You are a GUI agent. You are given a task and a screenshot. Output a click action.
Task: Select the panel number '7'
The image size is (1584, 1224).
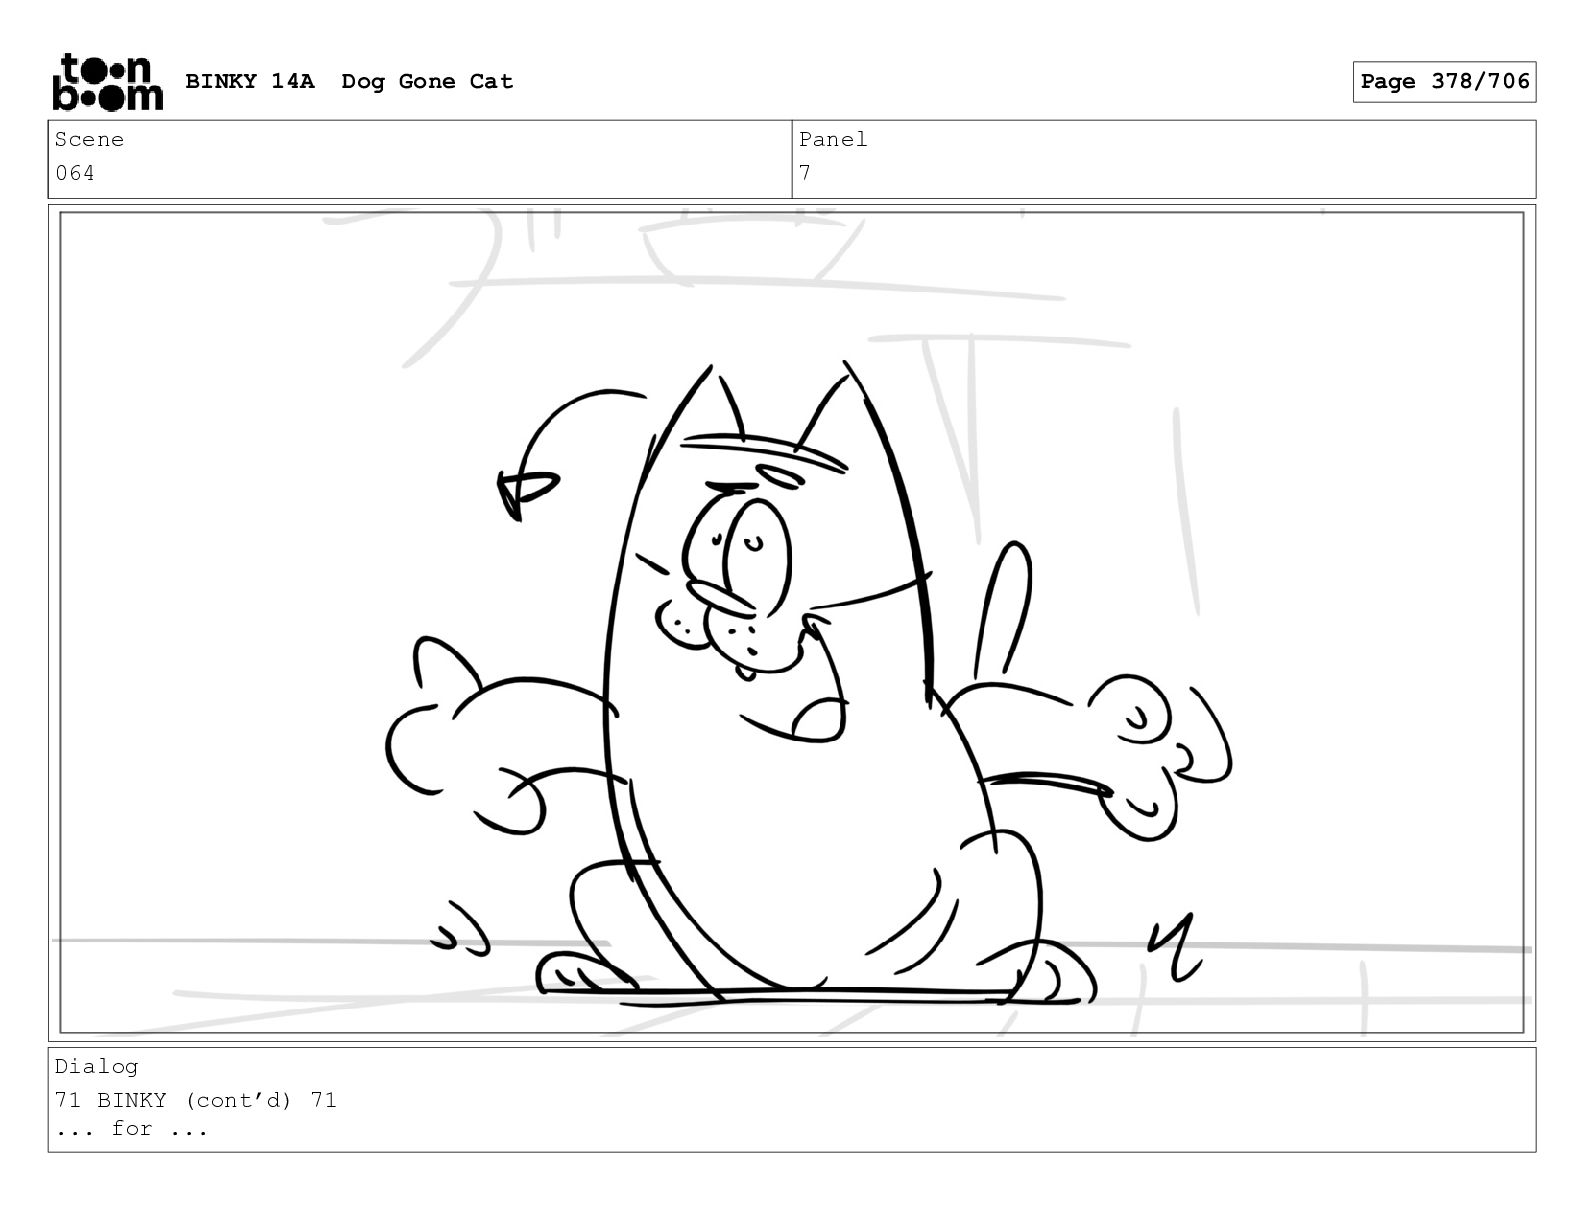click(x=805, y=173)
